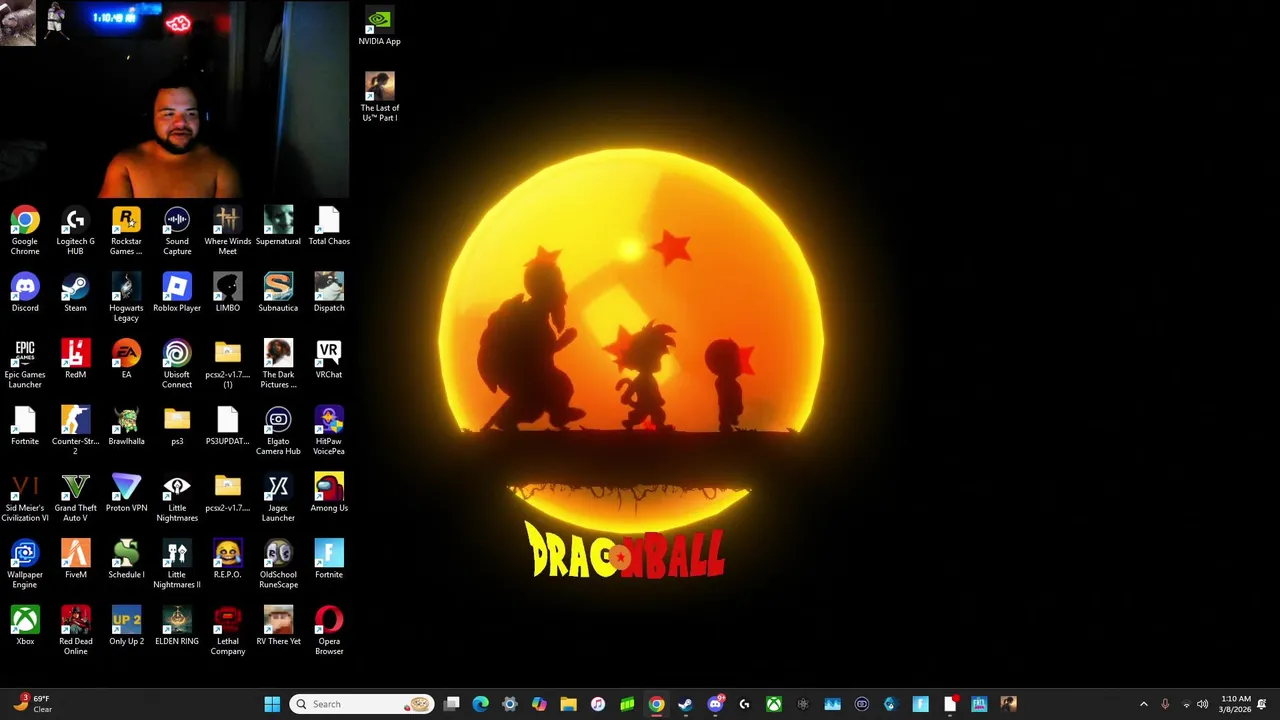Open Ubisoft Connect desktop icon
1280x720 pixels.
pyautogui.click(x=177, y=365)
